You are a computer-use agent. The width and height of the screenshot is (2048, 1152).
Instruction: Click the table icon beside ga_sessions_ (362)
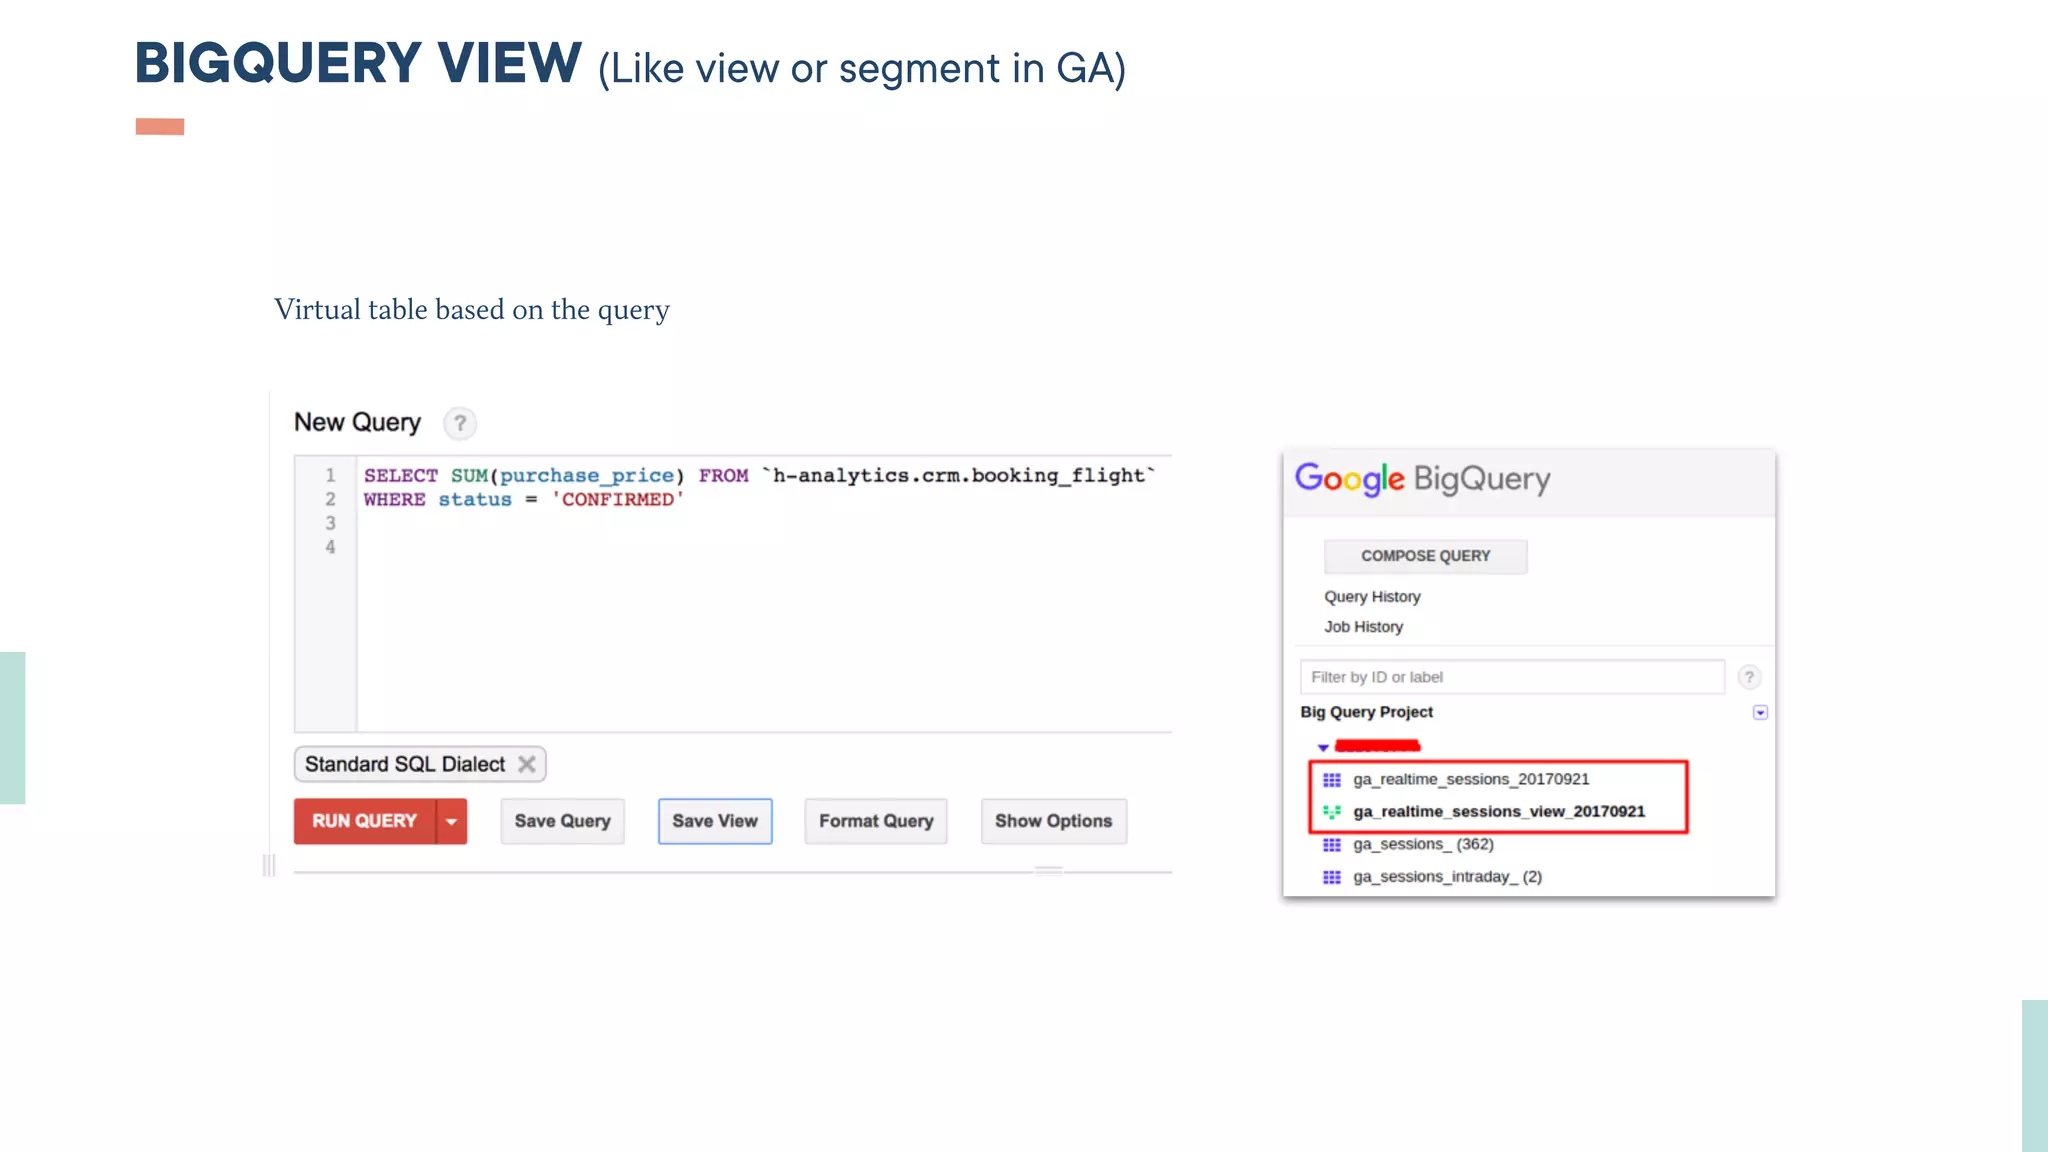tap(1332, 845)
